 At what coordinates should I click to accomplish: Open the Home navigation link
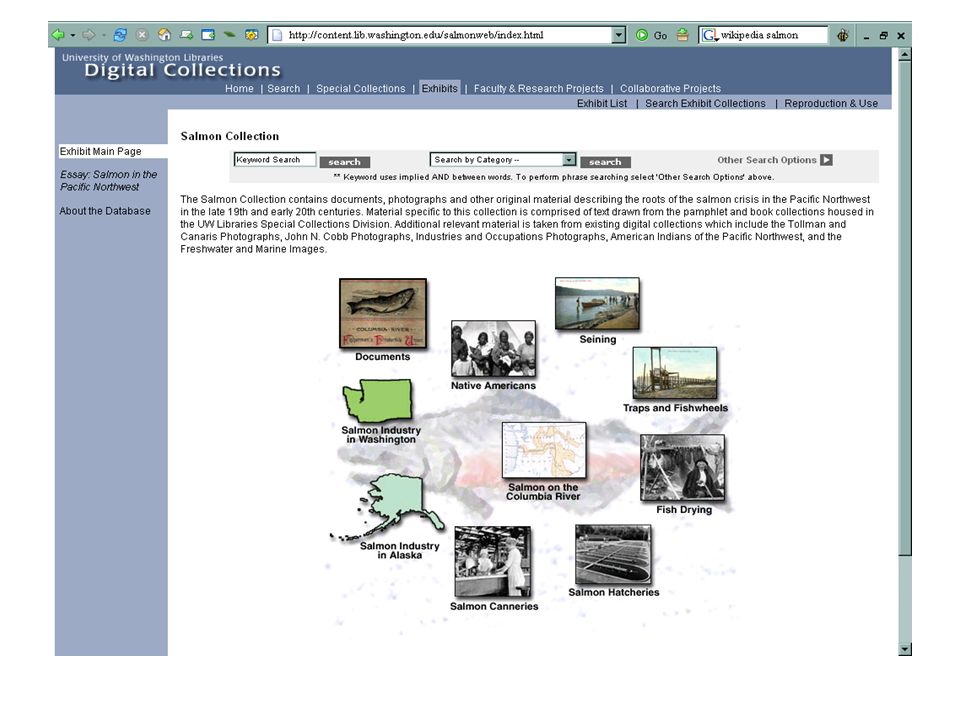[239, 88]
